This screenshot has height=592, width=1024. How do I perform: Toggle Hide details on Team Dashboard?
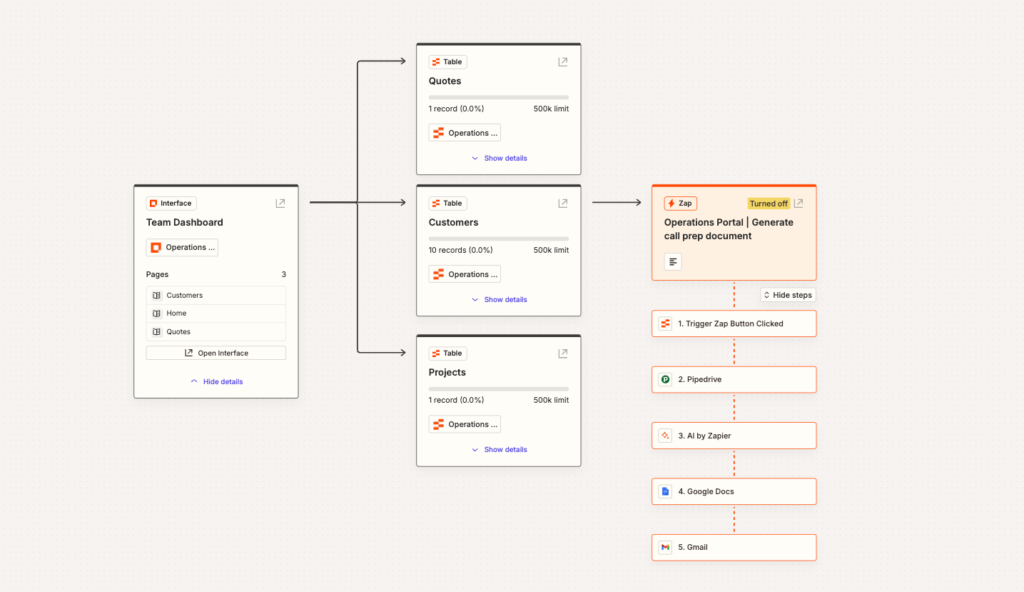click(216, 381)
